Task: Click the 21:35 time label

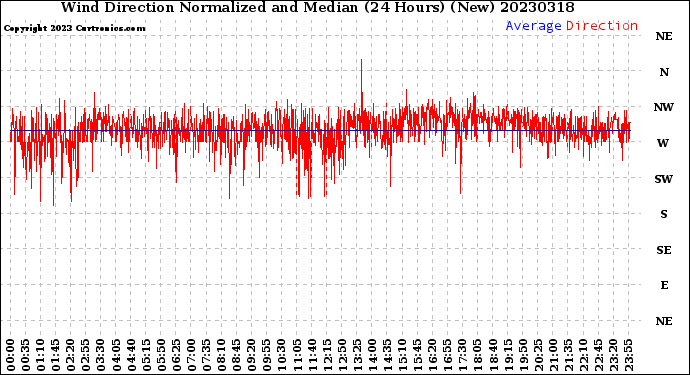Action: pyautogui.click(x=568, y=355)
